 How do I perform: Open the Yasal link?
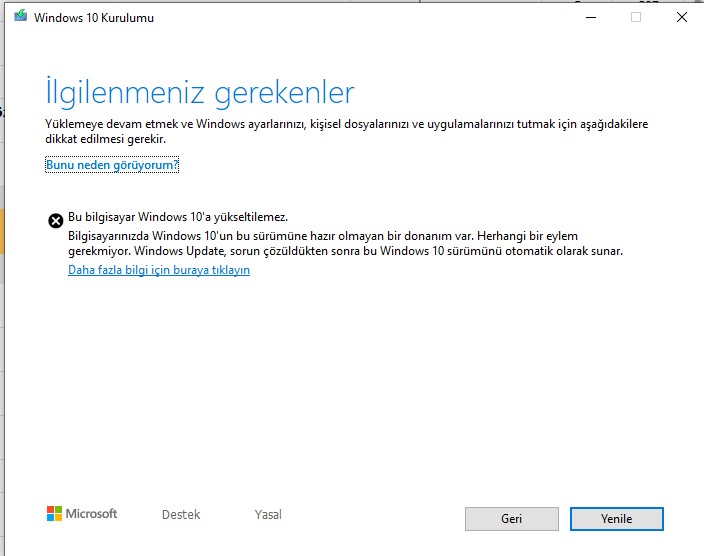pos(268,514)
